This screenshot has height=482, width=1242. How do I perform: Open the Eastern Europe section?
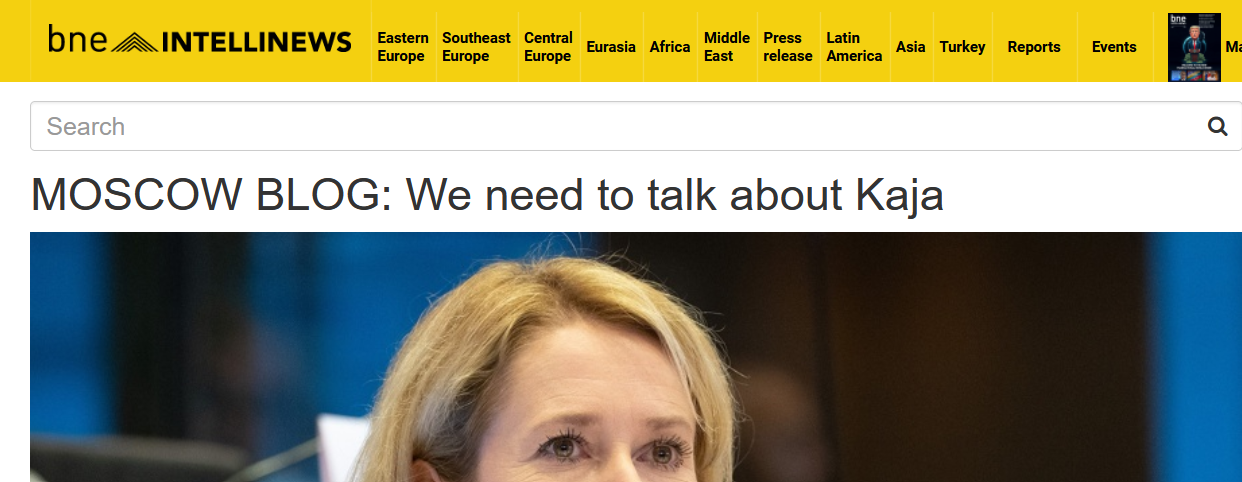403,47
